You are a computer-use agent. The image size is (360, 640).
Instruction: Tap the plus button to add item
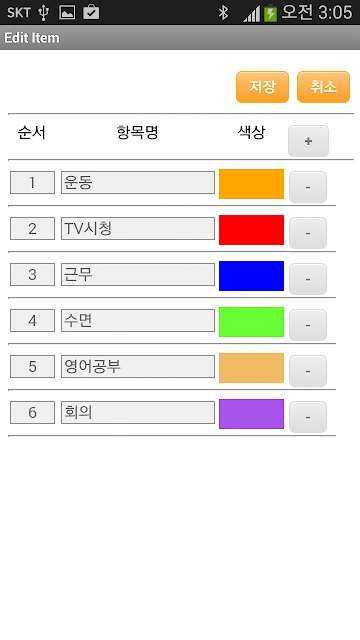coord(308,141)
